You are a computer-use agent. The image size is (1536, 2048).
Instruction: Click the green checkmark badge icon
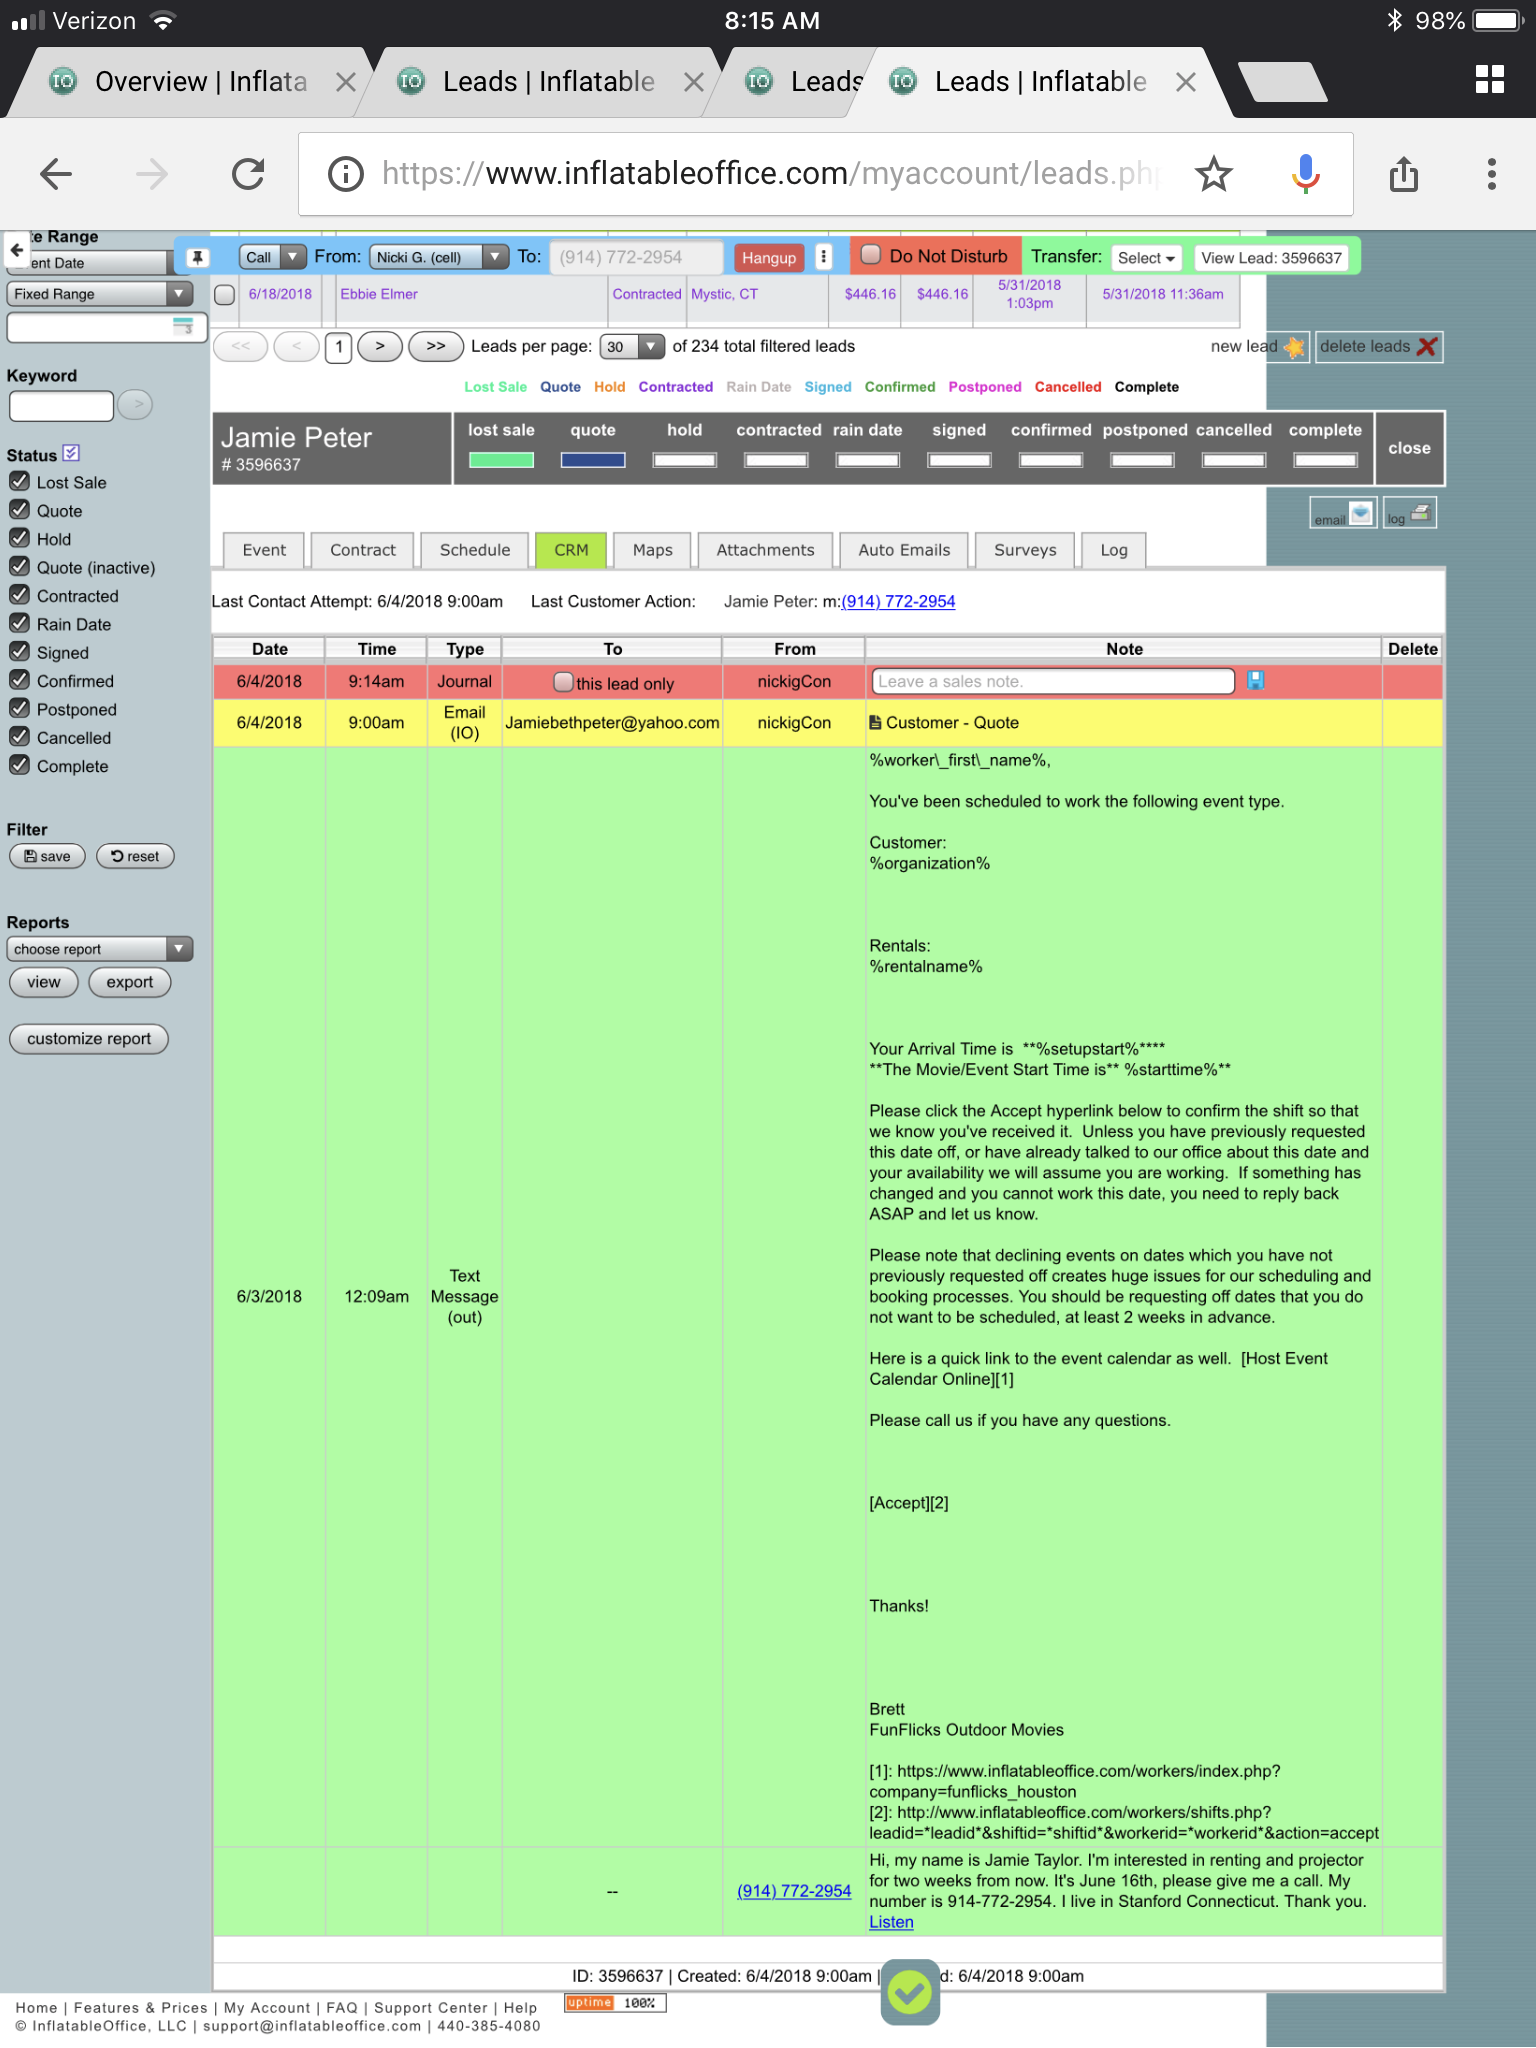click(x=909, y=1993)
